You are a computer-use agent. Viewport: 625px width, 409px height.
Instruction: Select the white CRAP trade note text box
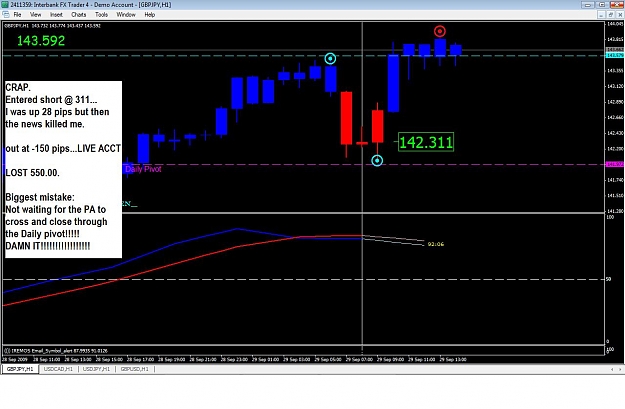63,169
